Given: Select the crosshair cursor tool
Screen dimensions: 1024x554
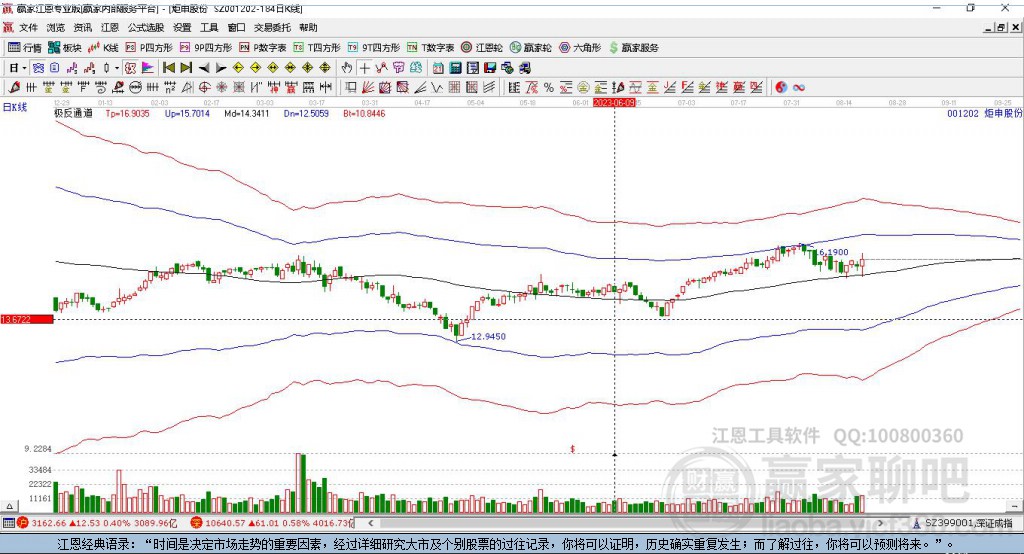Looking at the screenshot, I should [364, 68].
